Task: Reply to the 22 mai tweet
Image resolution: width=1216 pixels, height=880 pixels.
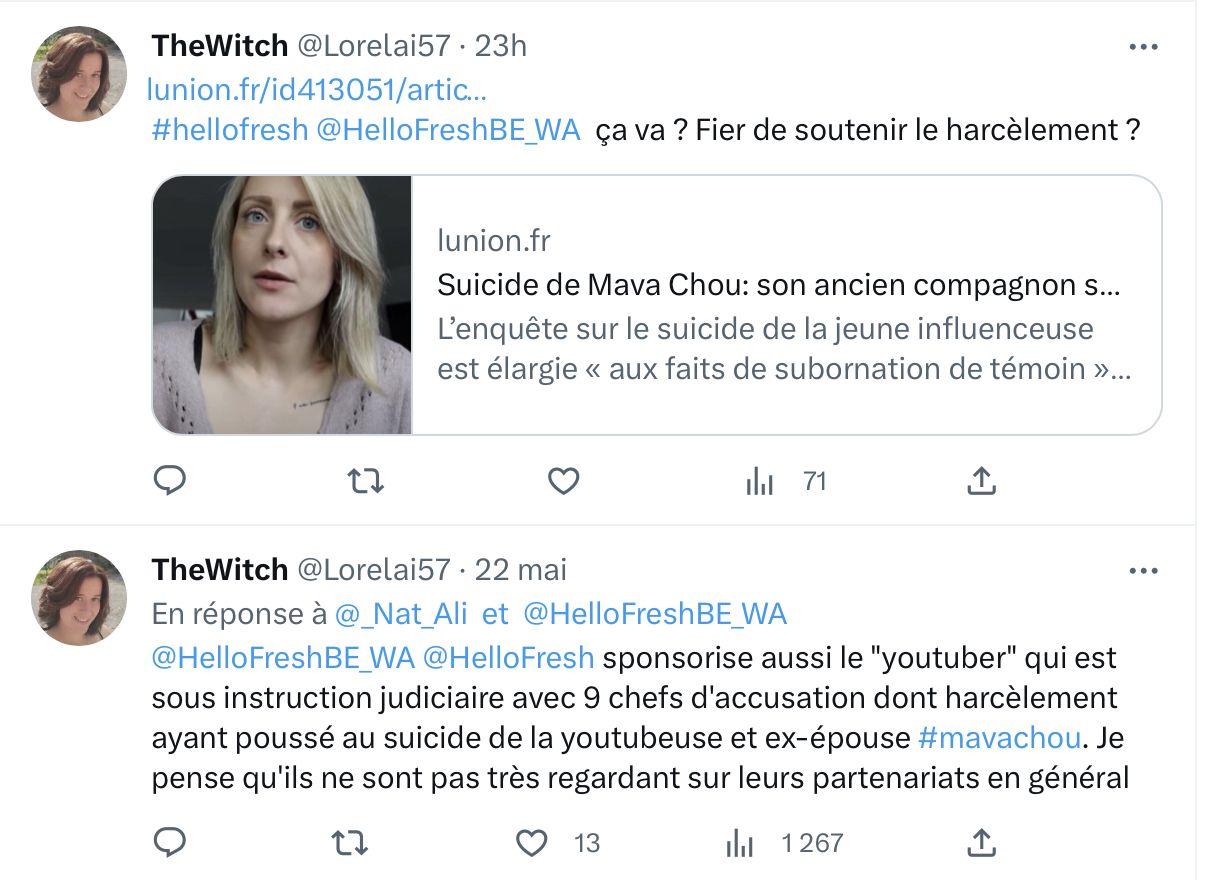Action: coord(170,843)
